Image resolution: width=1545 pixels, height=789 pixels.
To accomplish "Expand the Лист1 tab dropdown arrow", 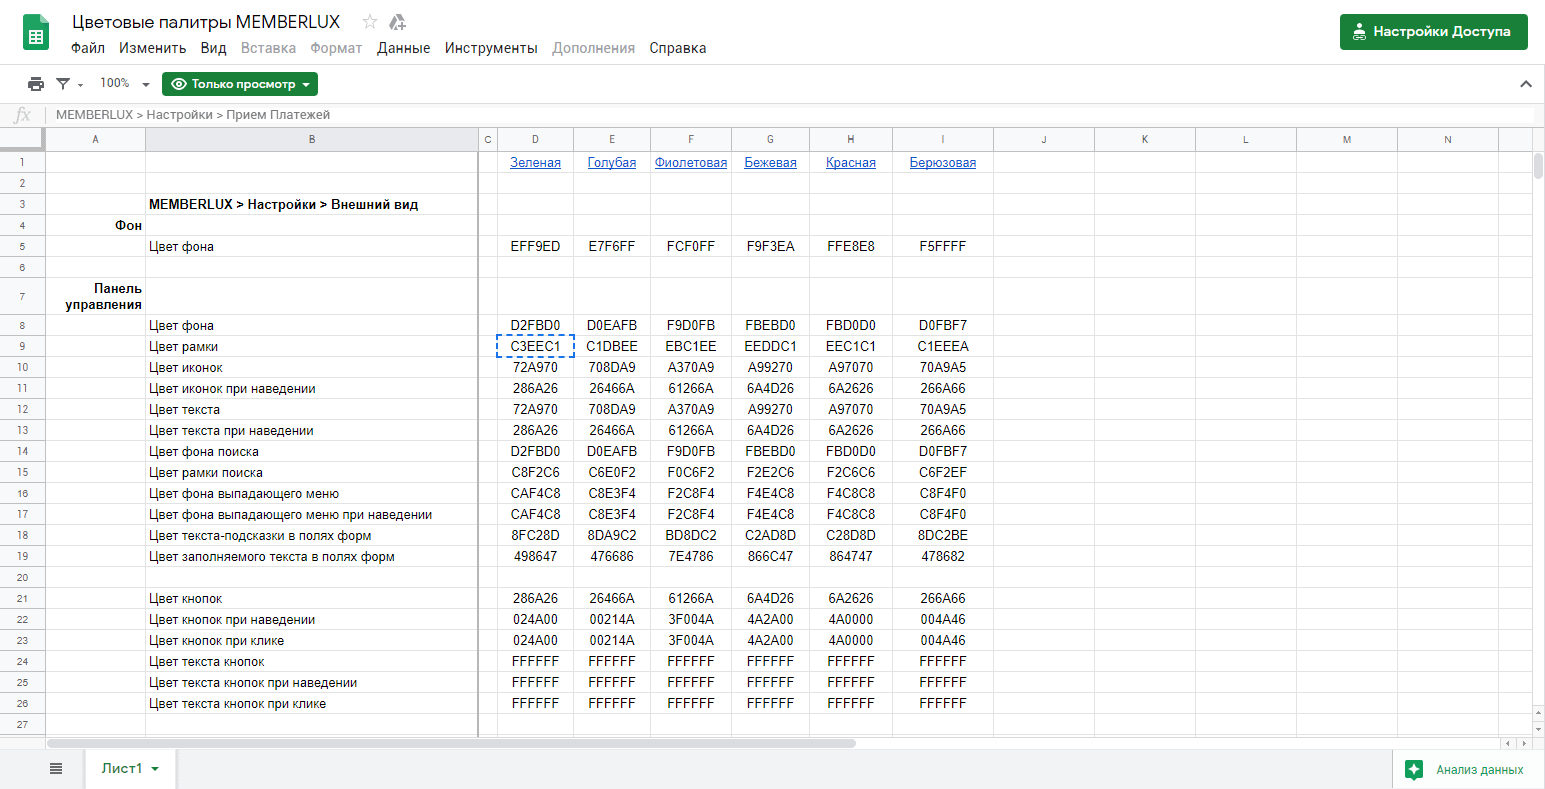I will tap(155, 769).
